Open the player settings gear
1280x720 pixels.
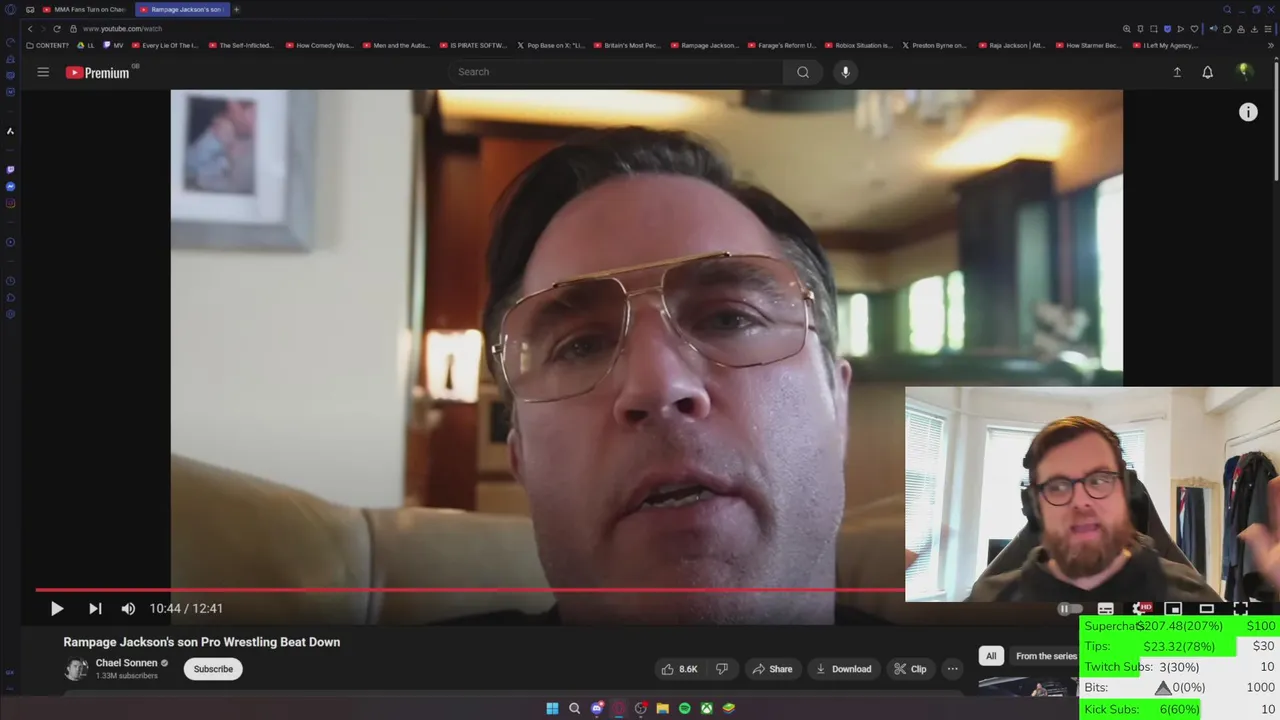coord(1140,608)
